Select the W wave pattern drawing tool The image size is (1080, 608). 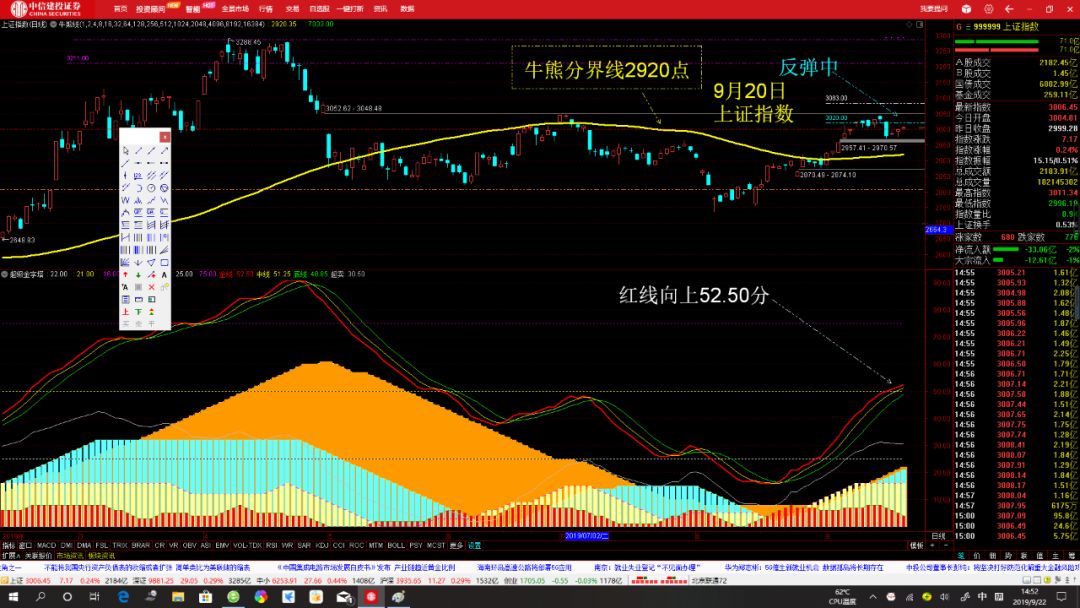pyautogui.click(x=125, y=200)
